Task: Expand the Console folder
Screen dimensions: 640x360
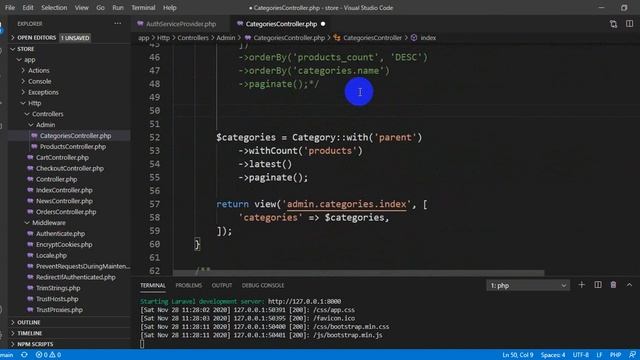Action: [40, 81]
